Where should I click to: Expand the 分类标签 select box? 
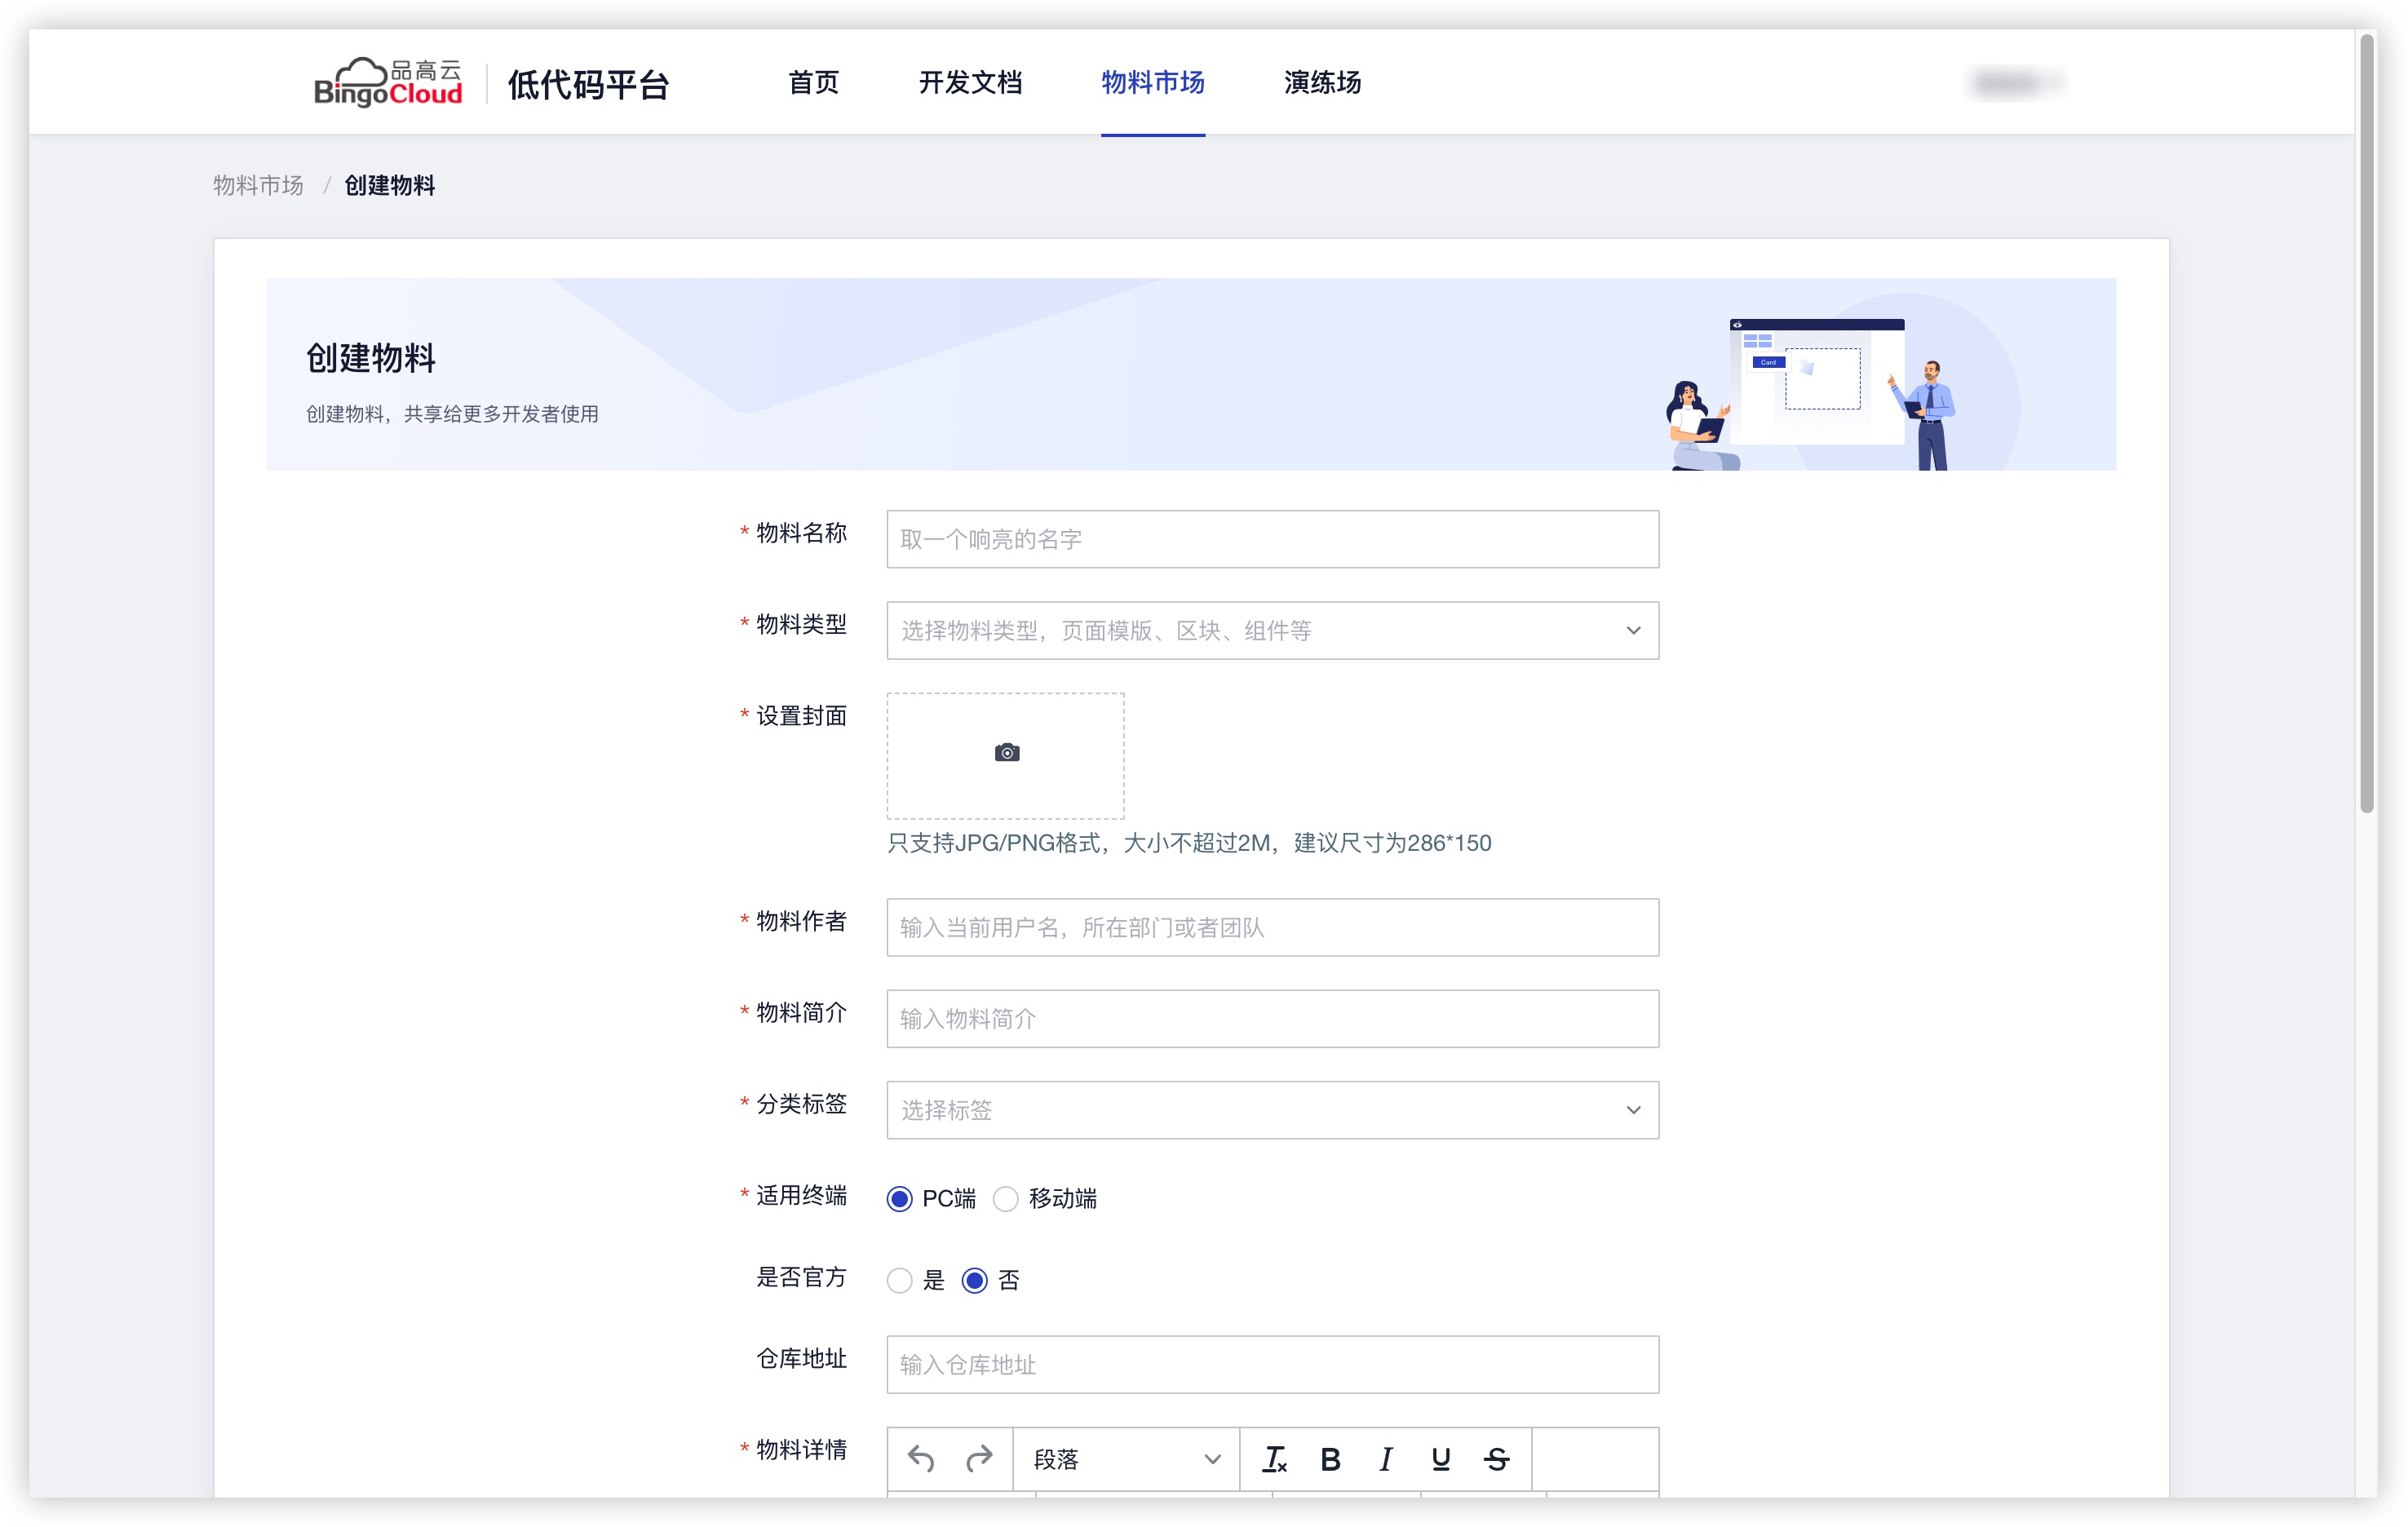(x=1272, y=1110)
